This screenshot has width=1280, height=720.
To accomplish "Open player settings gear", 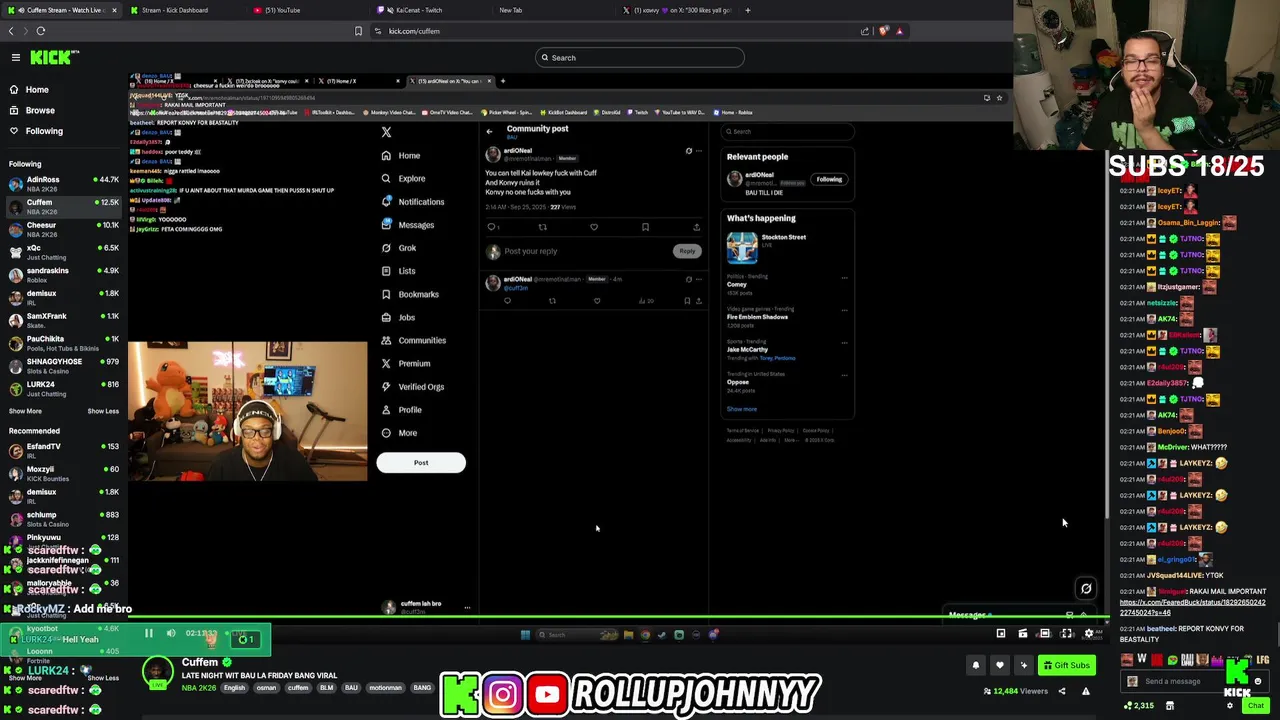I will click(1089, 633).
